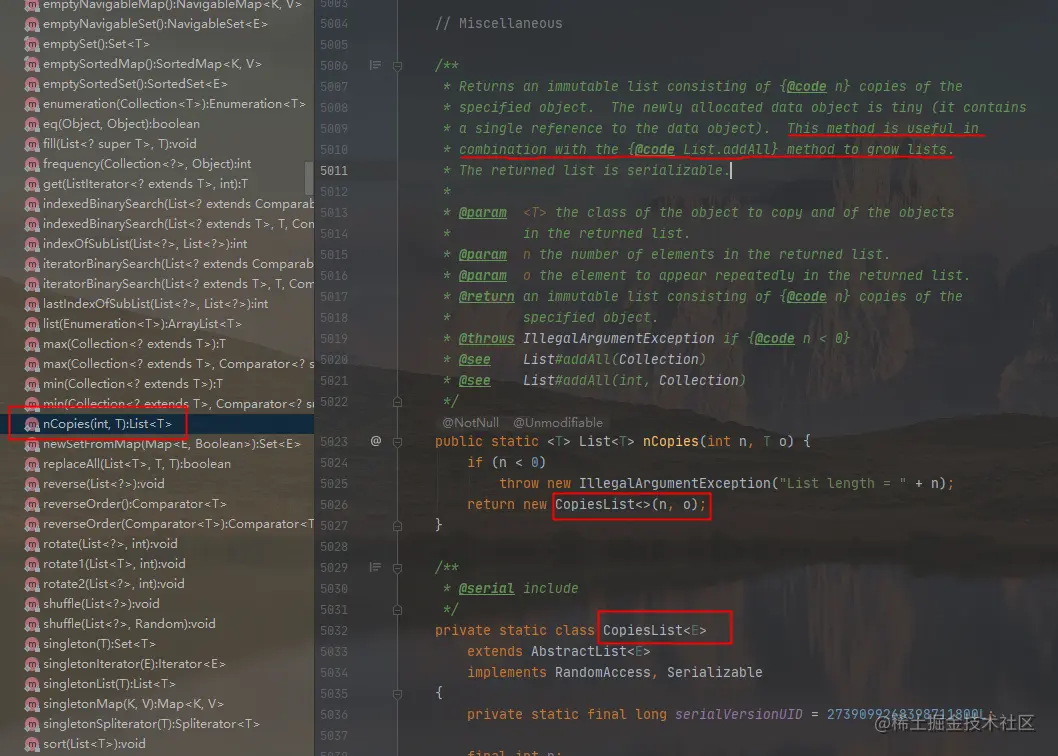Viewport: 1058px width, 756px height.
Task: Collapse the nCopies method at line 5023
Action: pyautogui.click(x=397, y=442)
